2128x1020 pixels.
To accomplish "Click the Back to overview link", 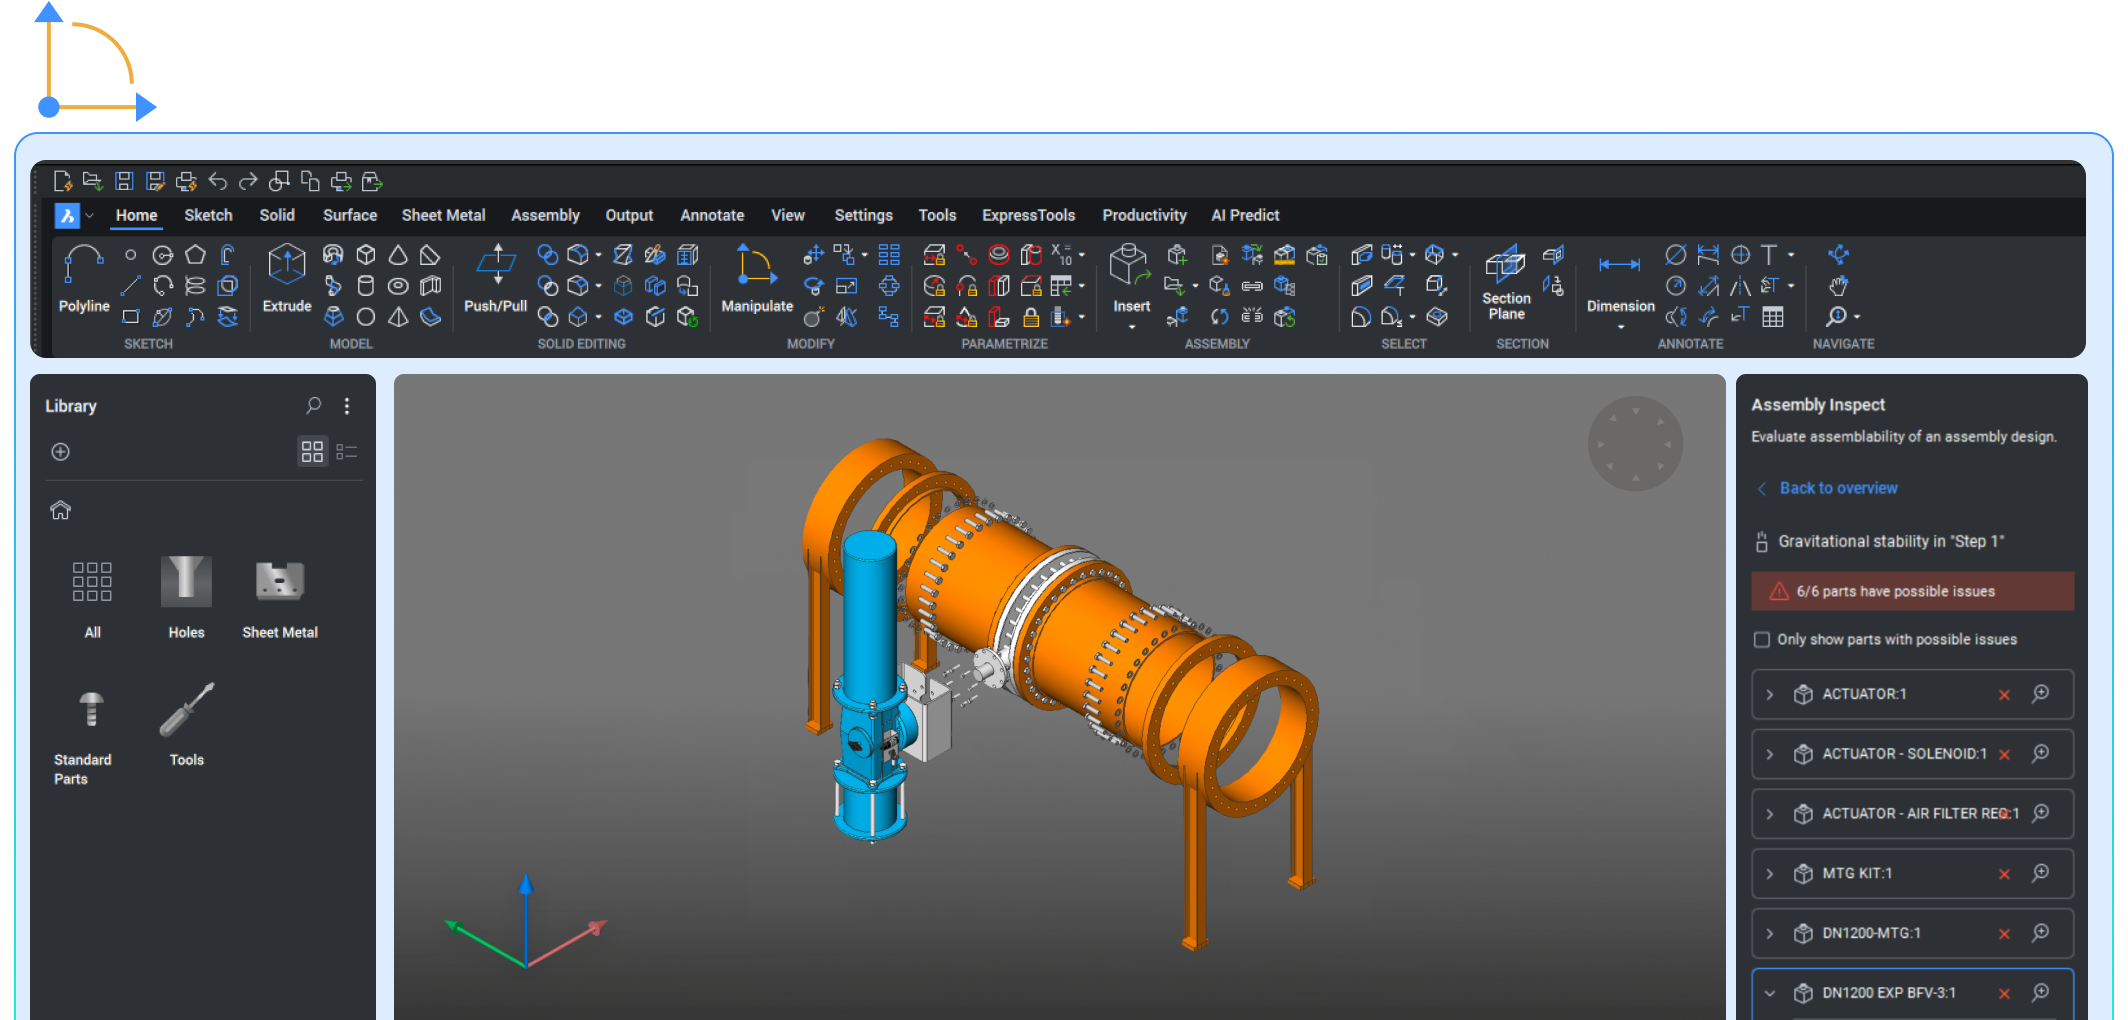I will [x=1838, y=488].
